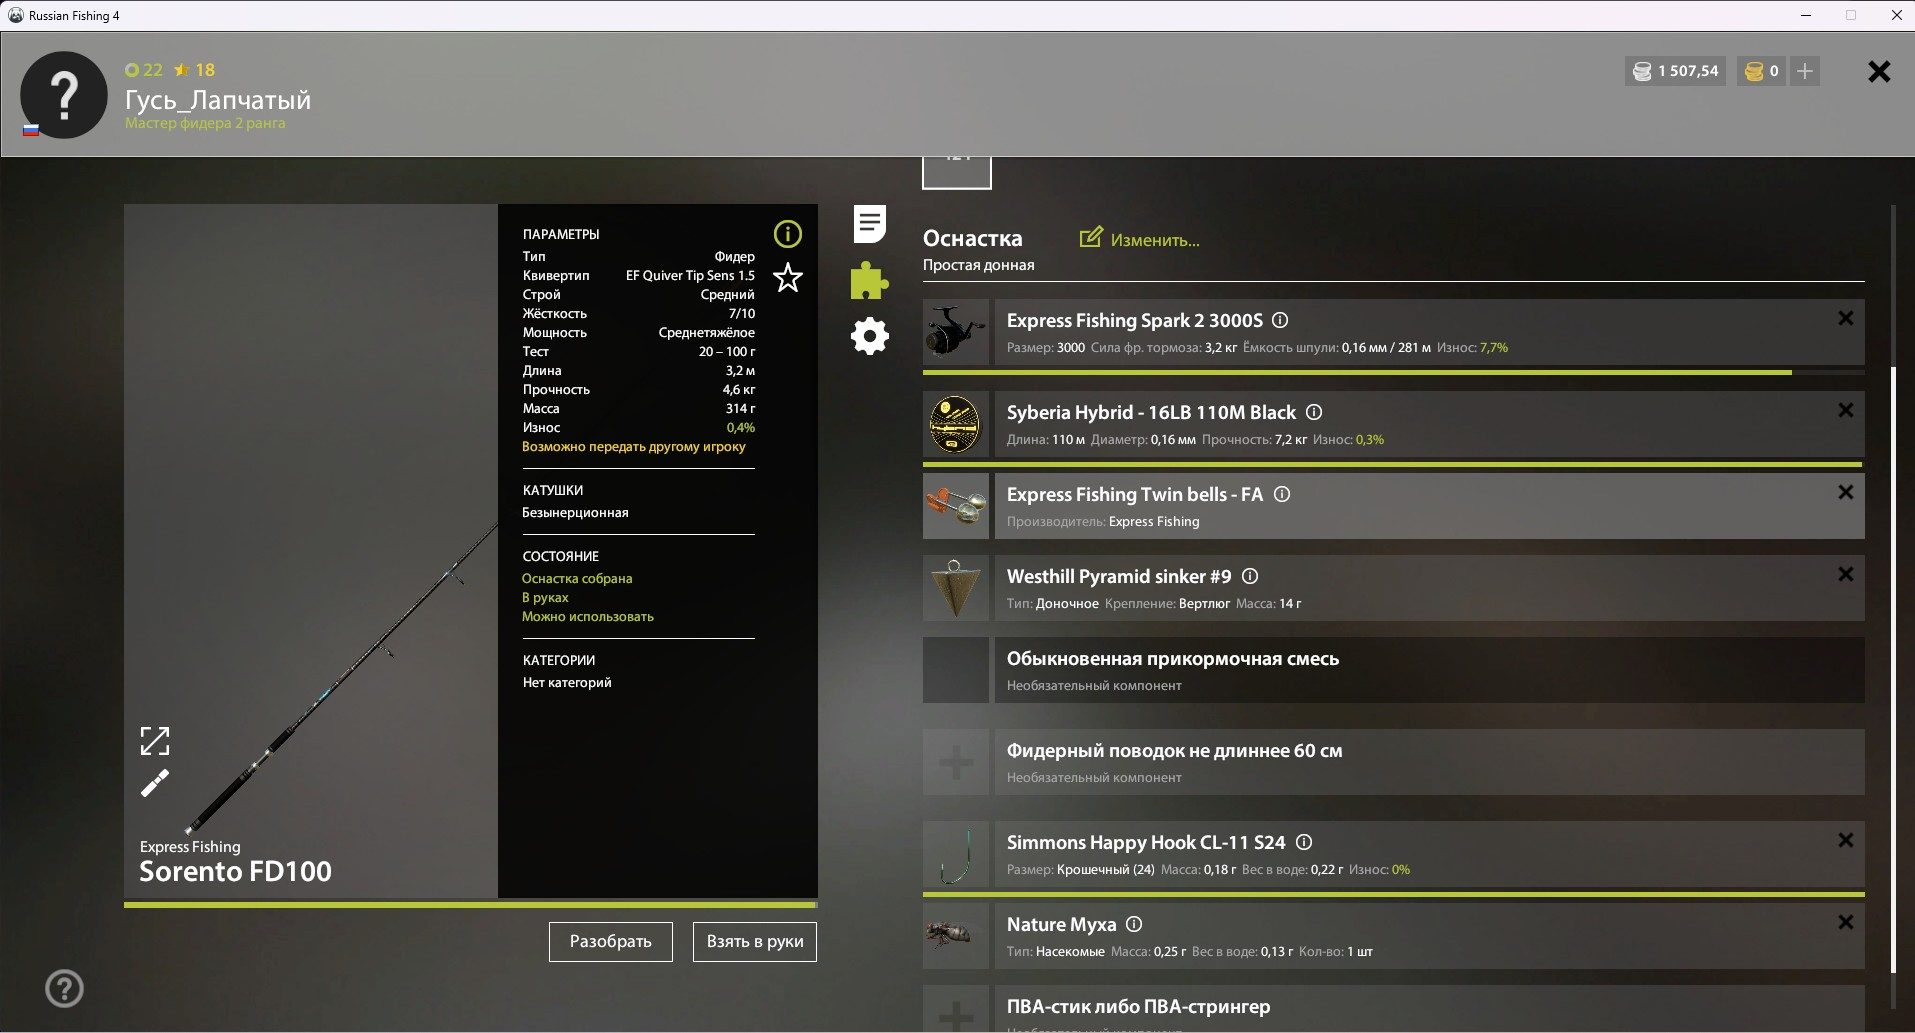Select the Express Fishing Spark 2 3000S reel thumbnail
This screenshot has width=1915, height=1033.
pos(956,332)
